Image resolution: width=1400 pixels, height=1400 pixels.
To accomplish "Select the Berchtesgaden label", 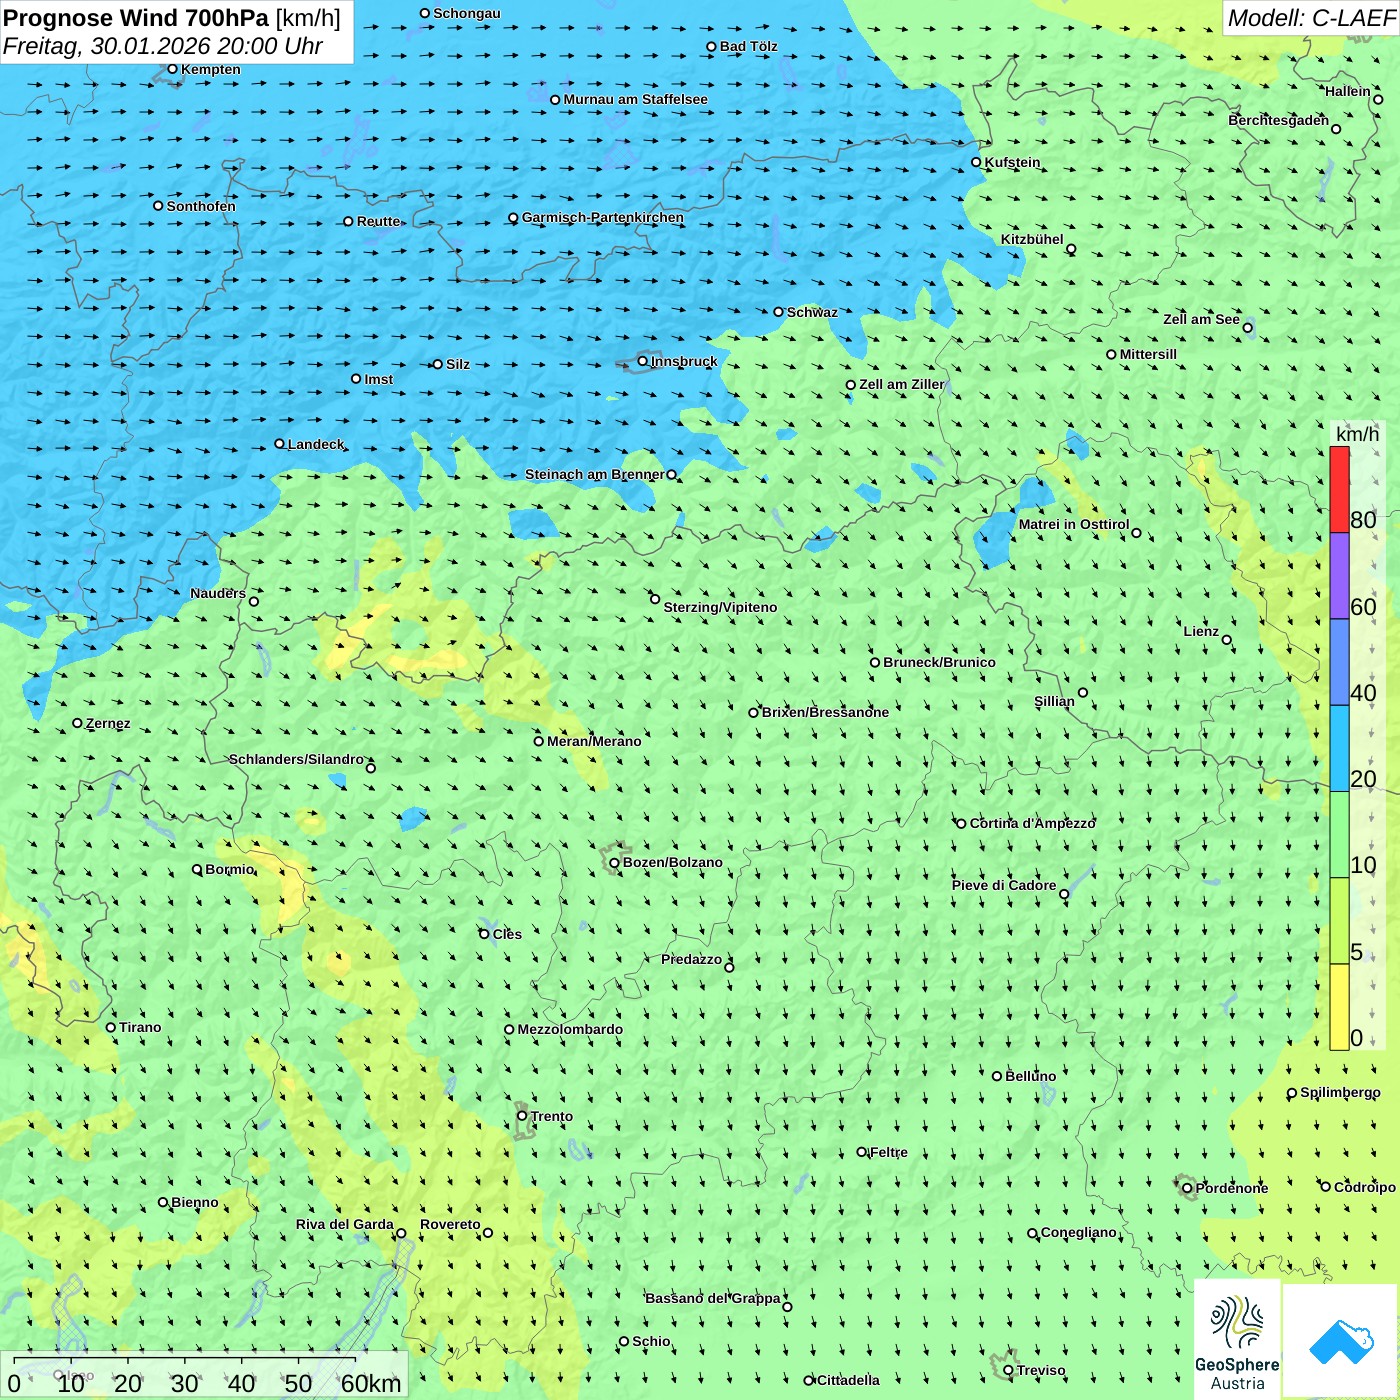I will [1279, 120].
